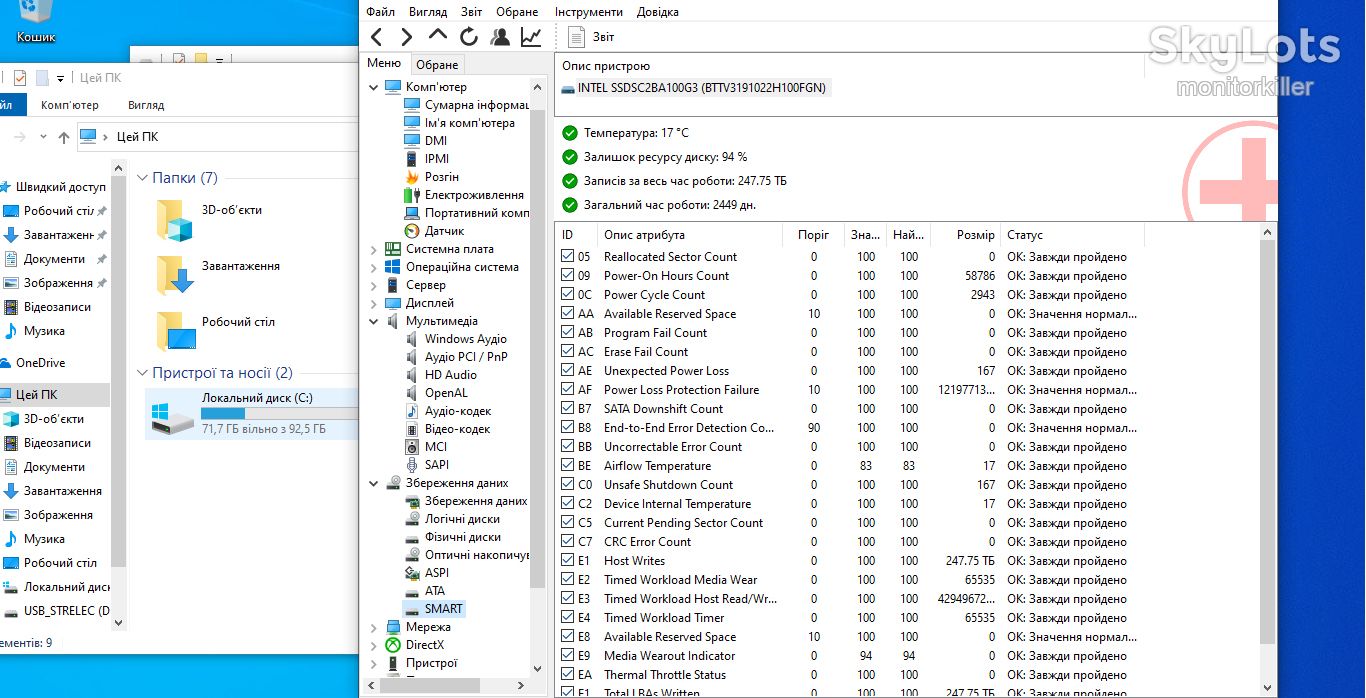1366x698 pixels.
Task: Switch to the Обране tab
Action: pyautogui.click(x=437, y=64)
